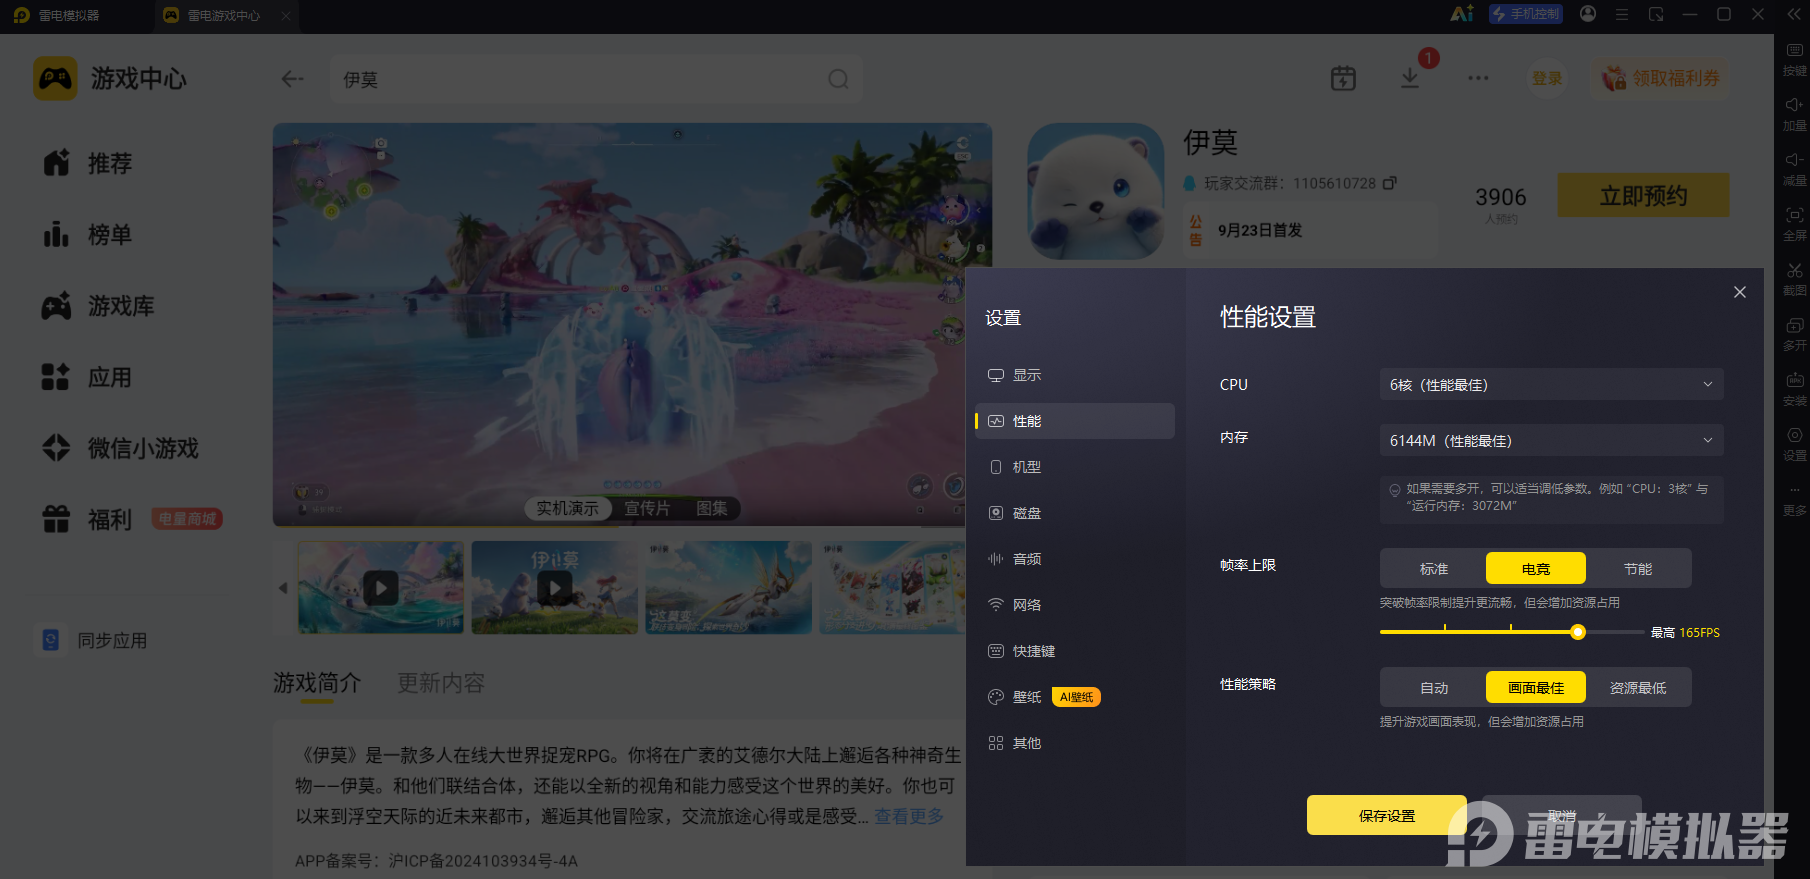Image resolution: width=1810 pixels, height=879 pixels.
Task: Open 音频 settings category
Action: 1075,559
